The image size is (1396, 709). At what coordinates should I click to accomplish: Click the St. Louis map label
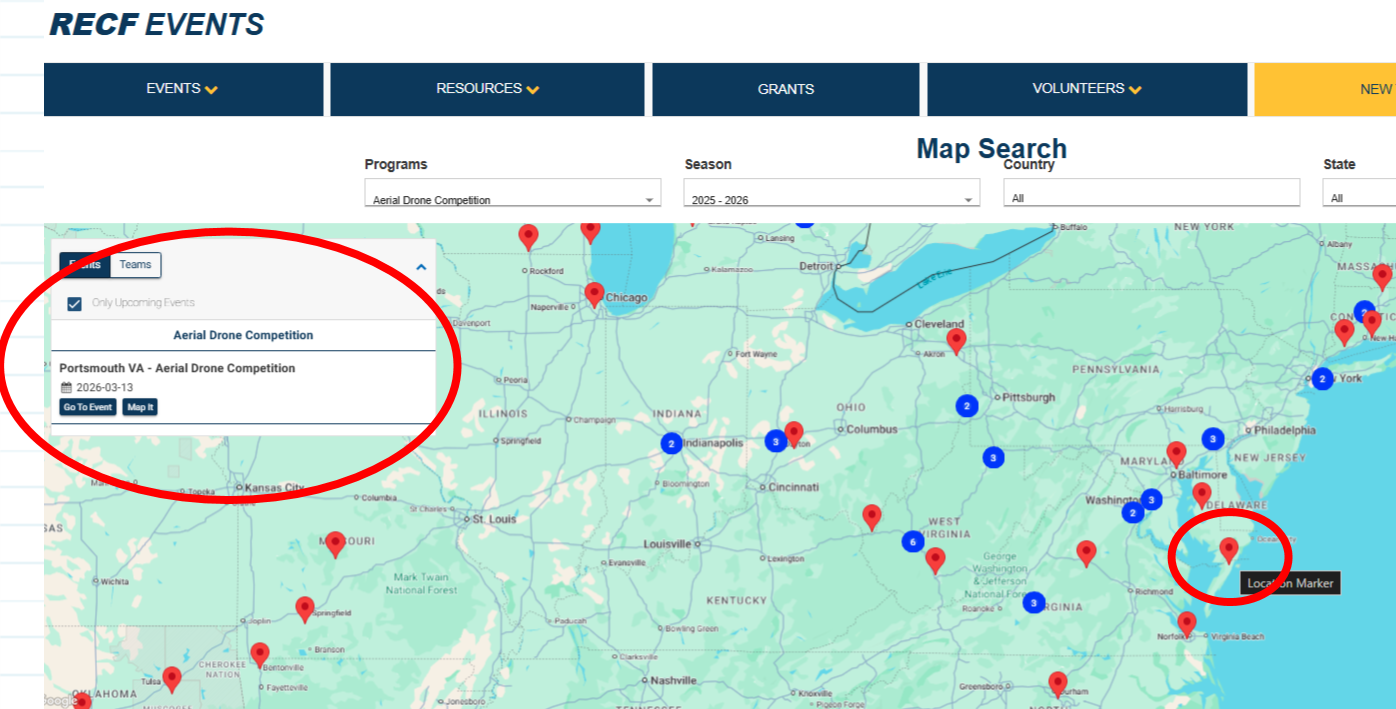pos(493,519)
